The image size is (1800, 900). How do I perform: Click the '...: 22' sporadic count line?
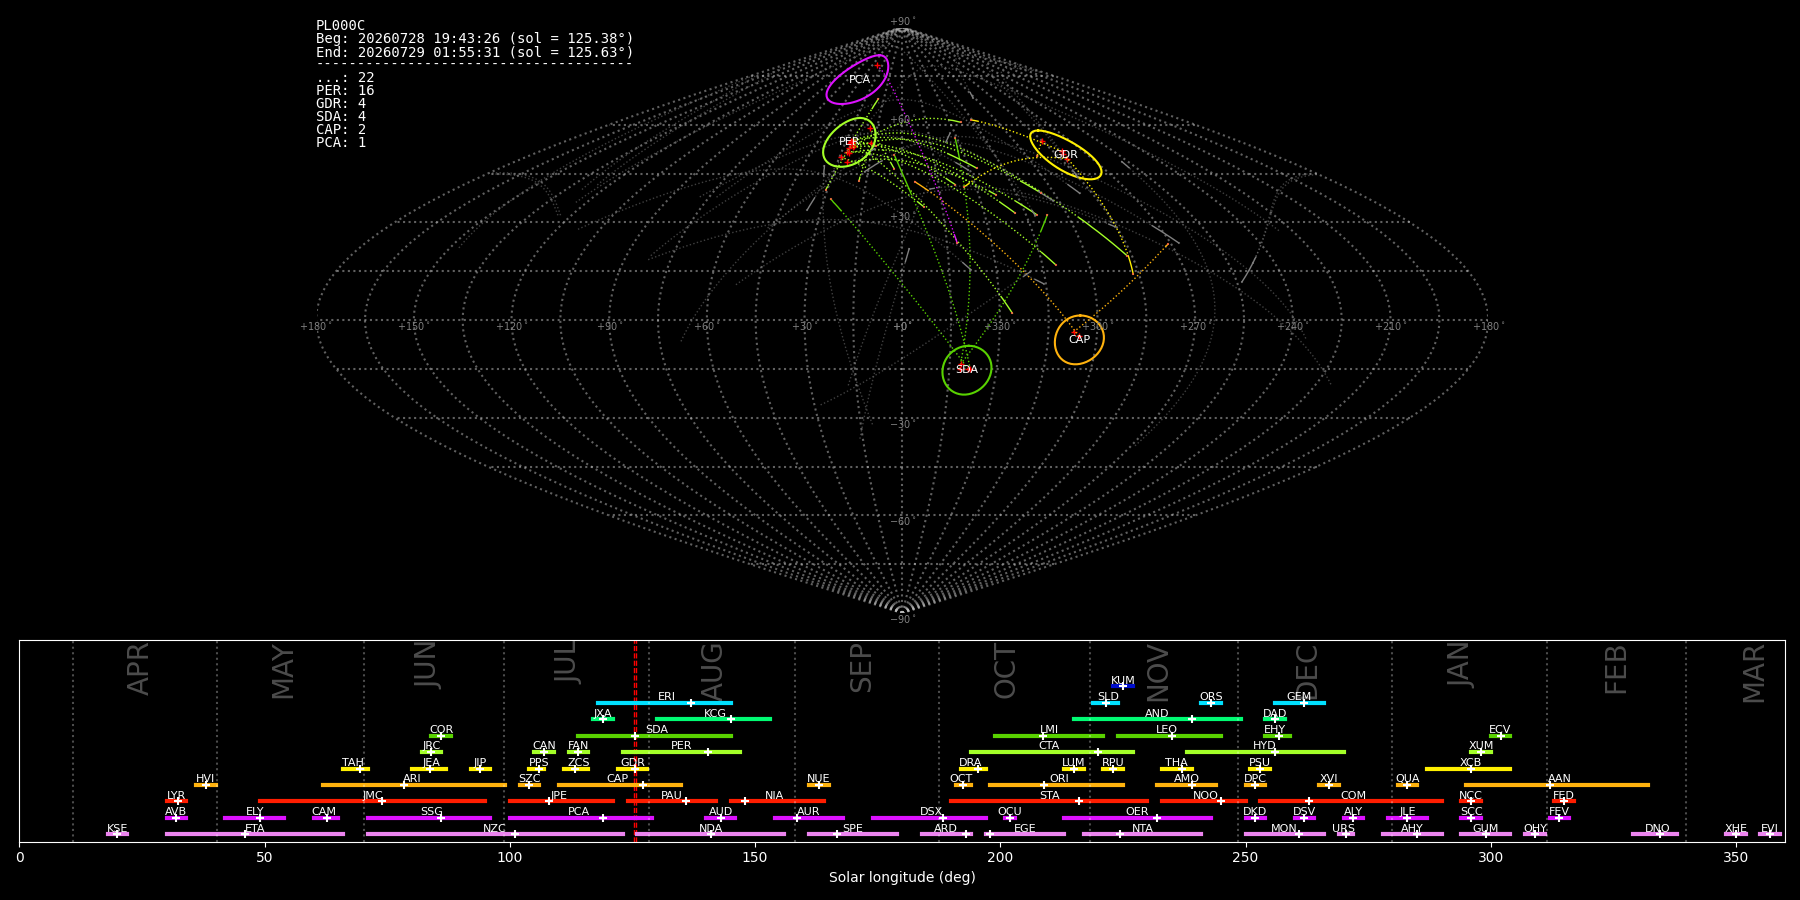coord(345,78)
